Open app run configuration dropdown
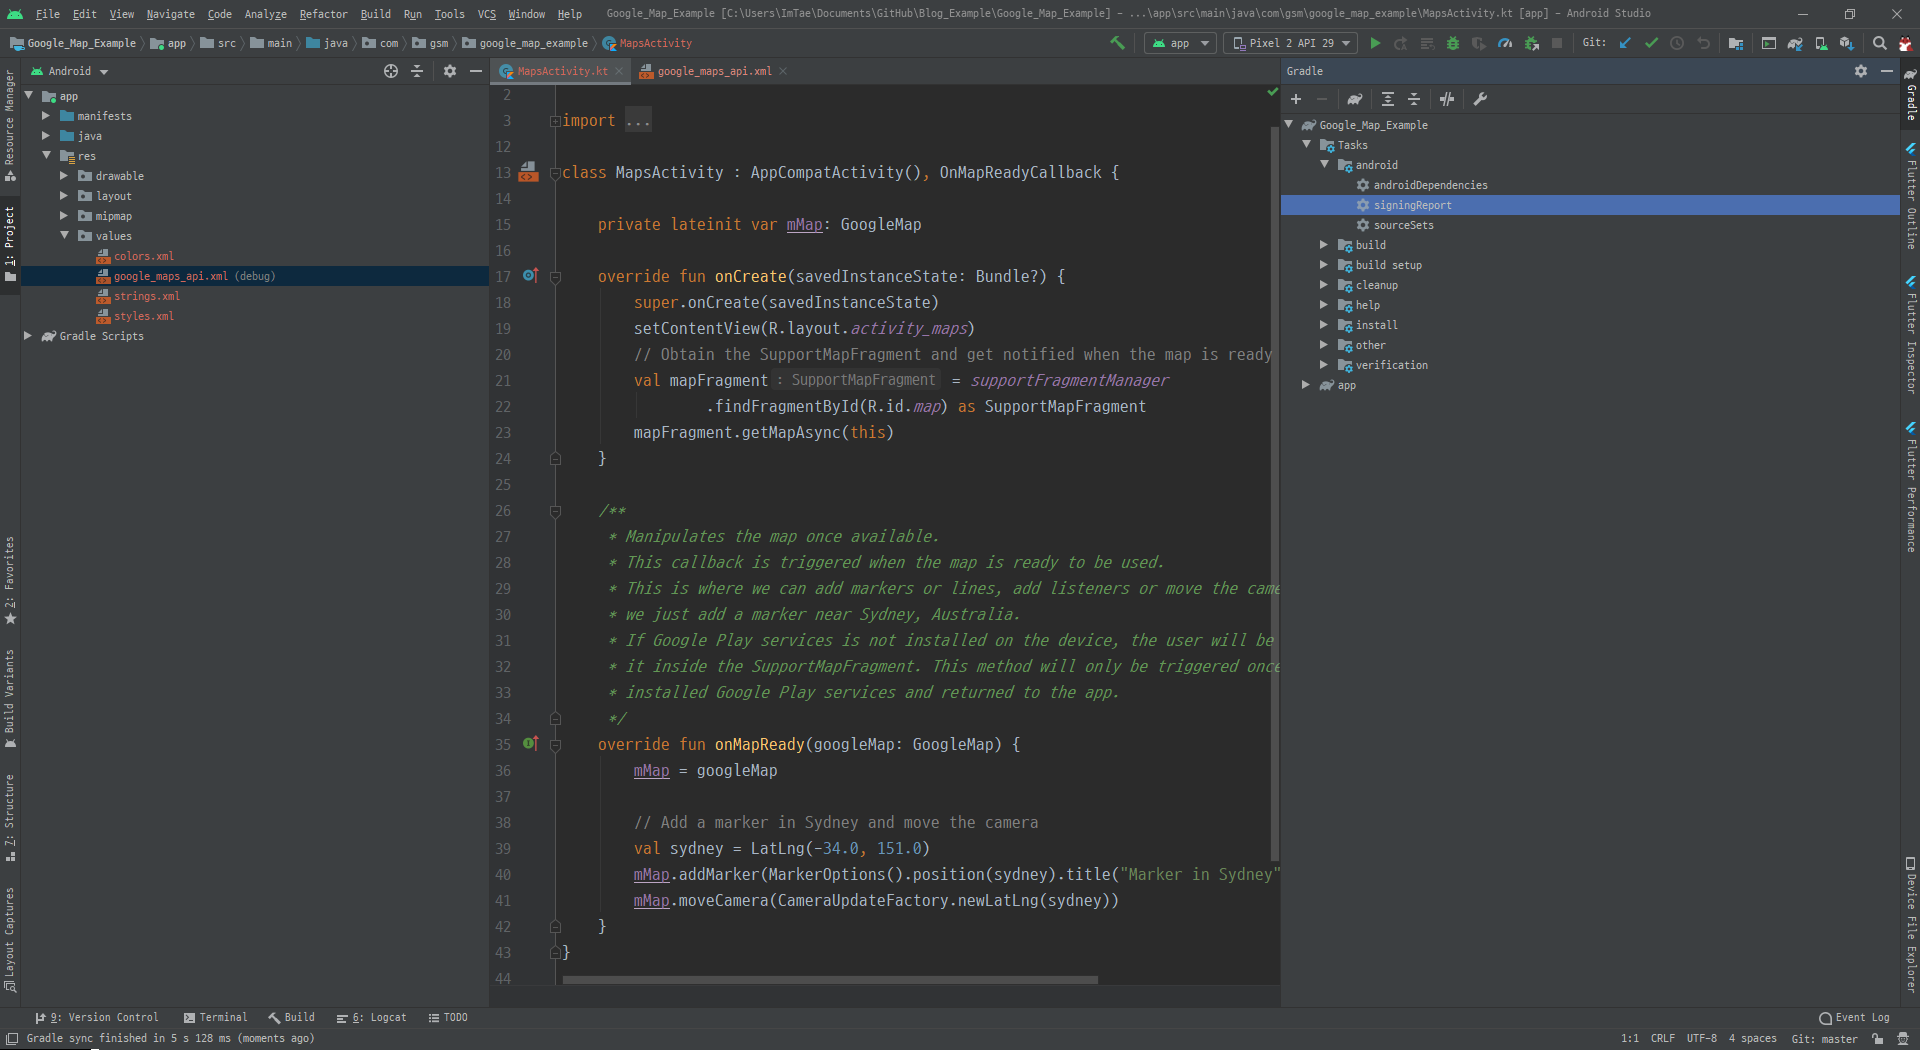The width and height of the screenshot is (1920, 1050). (x=1181, y=43)
